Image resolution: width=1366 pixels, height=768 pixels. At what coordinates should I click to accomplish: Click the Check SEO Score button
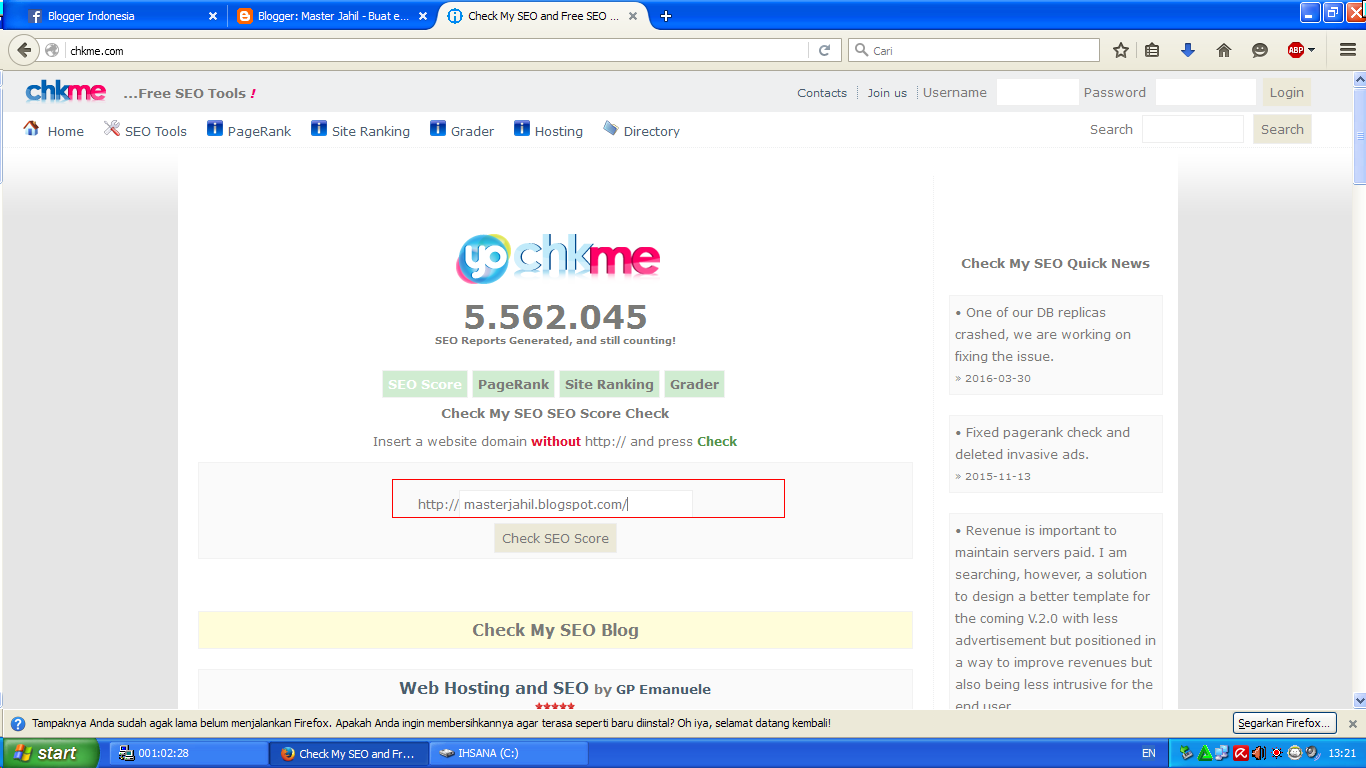555,538
